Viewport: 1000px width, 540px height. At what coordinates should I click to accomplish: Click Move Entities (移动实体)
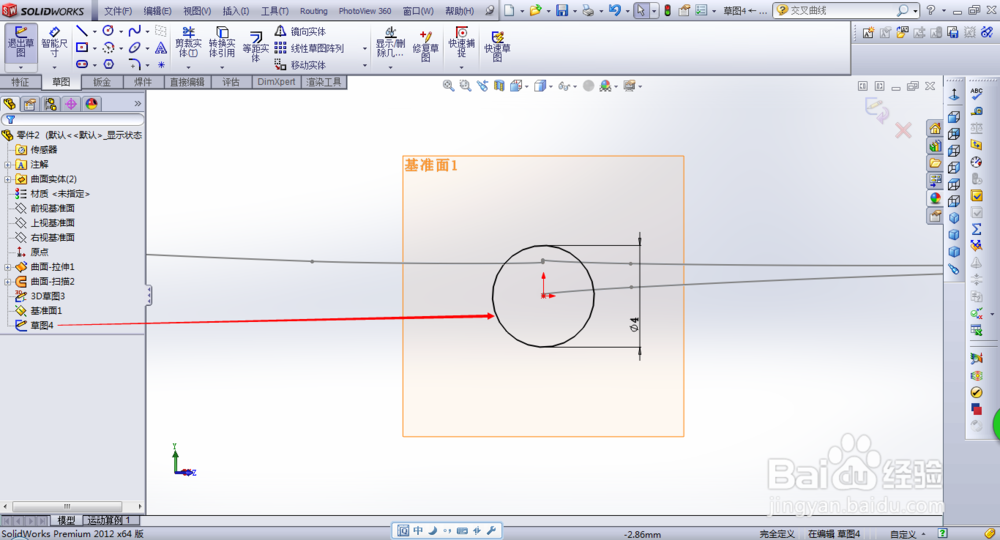click(x=300, y=65)
